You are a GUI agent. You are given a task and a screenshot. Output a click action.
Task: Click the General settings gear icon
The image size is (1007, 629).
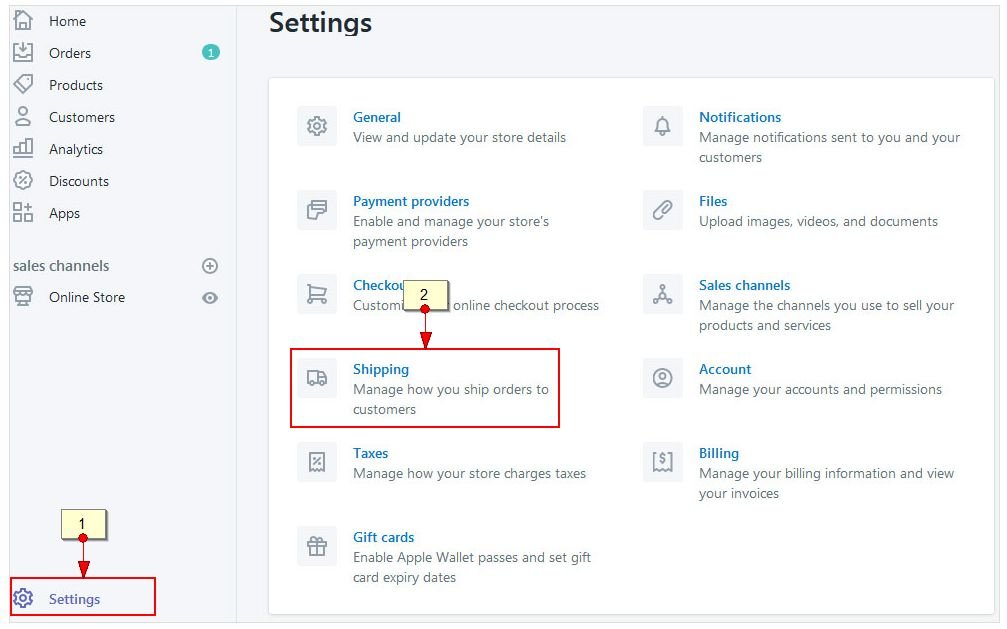click(x=317, y=127)
